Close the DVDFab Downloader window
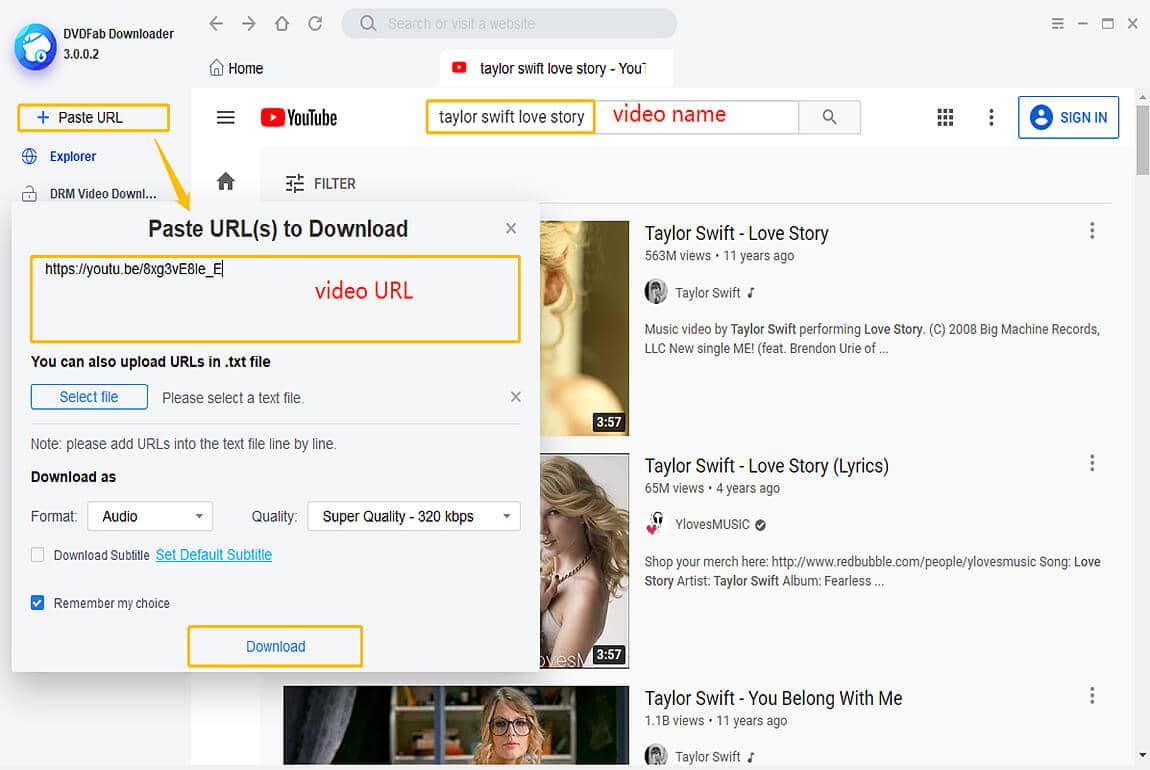The width and height of the screenshot is (1150, 770). 1132,23
